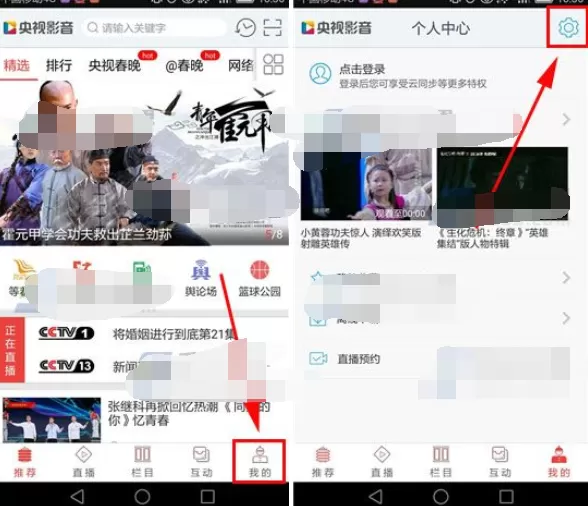Open settings gear in 个人中心
Screen dimensions: 588x506
click(568, 28)
